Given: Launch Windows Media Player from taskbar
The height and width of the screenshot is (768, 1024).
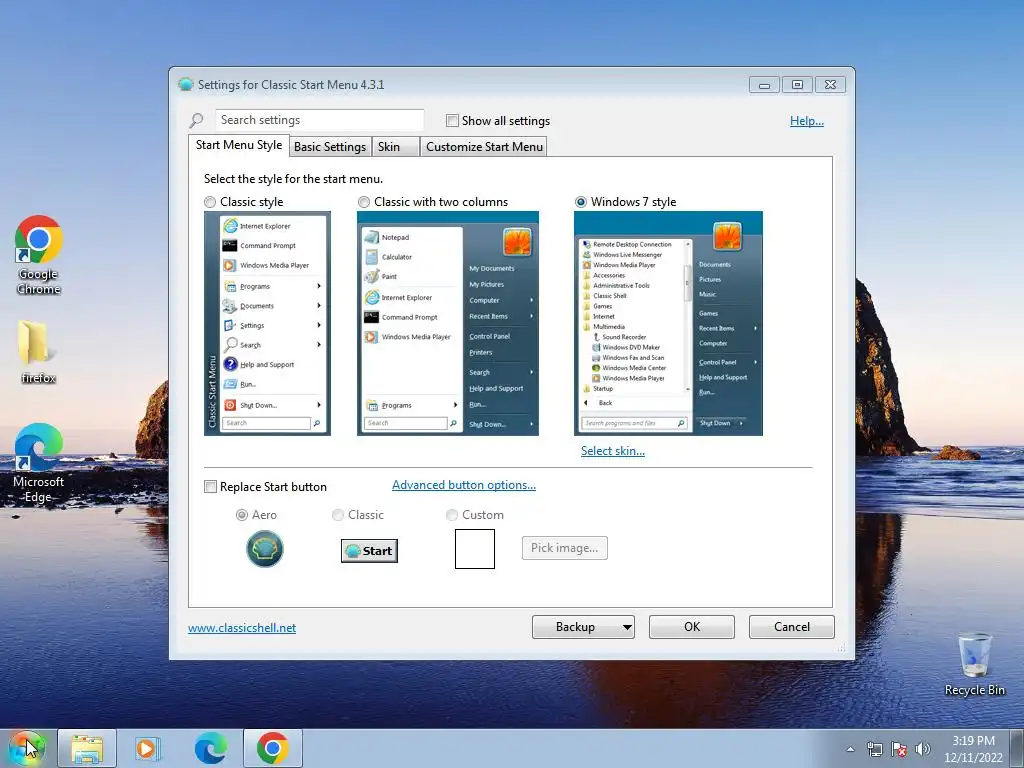Looking at the screenshot, I should pos(148,748).
